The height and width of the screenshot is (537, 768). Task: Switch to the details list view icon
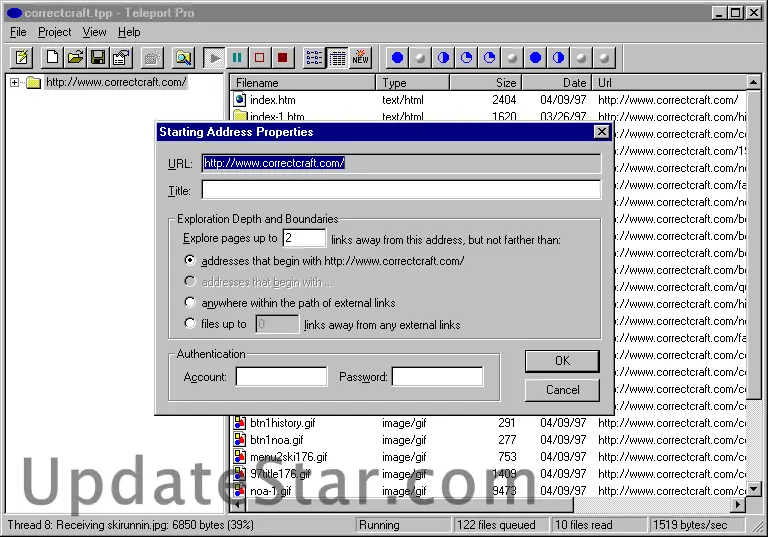pos(337,57)
